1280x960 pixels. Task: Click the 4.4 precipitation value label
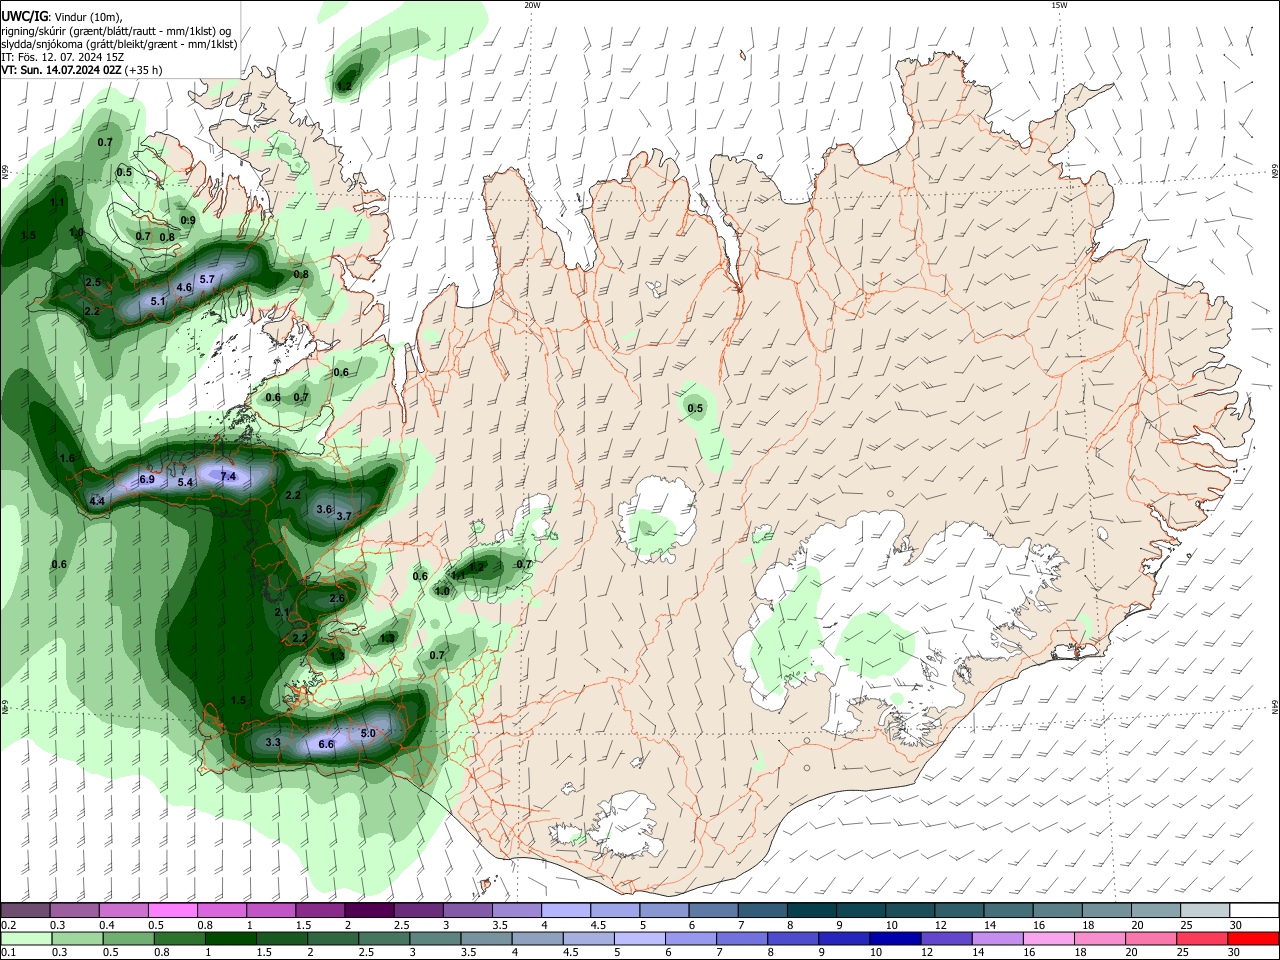click(97, 501)
